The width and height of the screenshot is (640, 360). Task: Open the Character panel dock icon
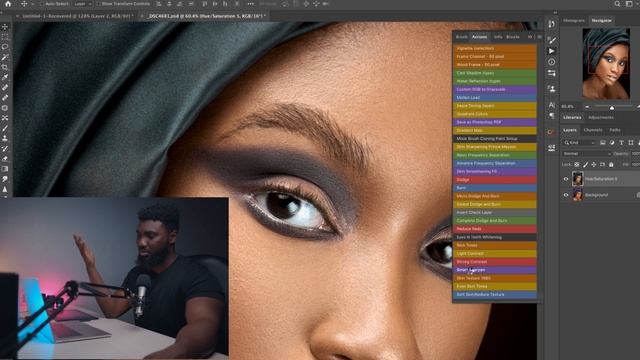pos(551,105)
